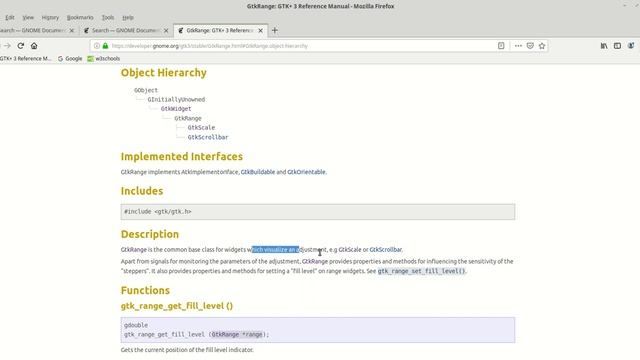Image resolution: width=640 pixels, height=360 pixels.
Task: Click GtkRange link starting the Description
Action: [133, 249]
